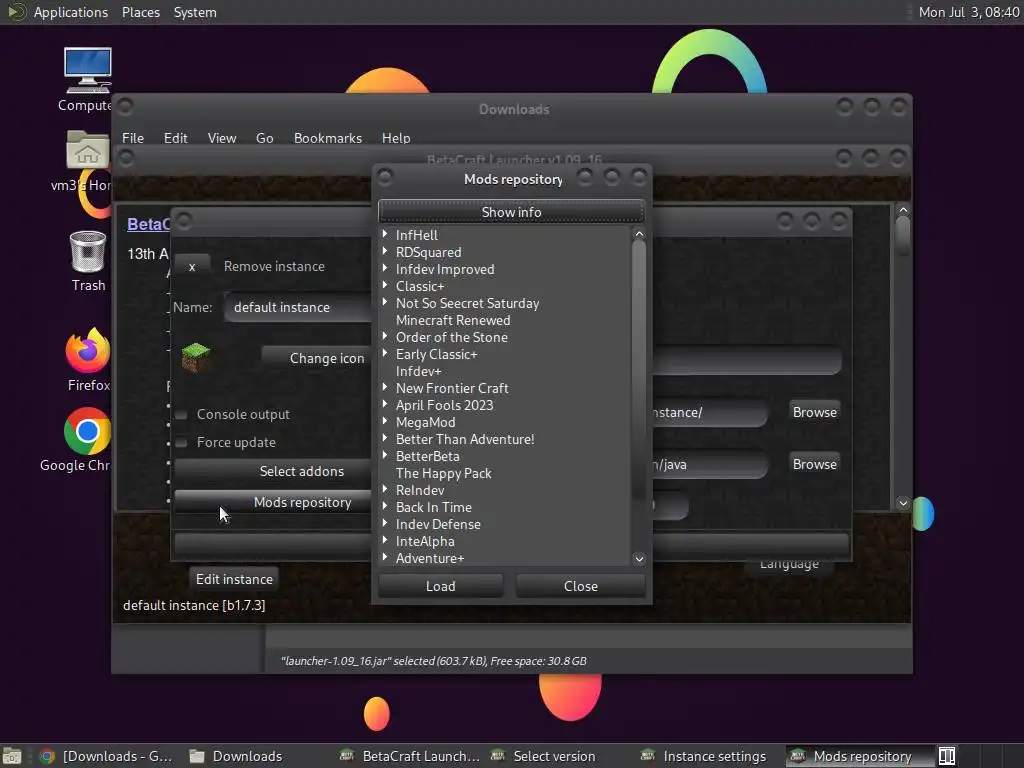Click the grass block instance icon
This screenshot has width=1024, height=768.
tap(195, 357)
